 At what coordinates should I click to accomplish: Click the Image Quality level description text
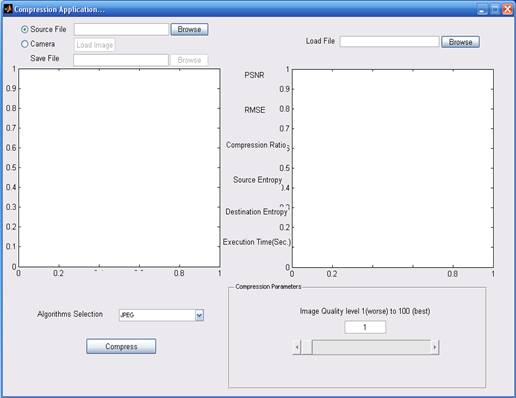click(x=365, y=311)
